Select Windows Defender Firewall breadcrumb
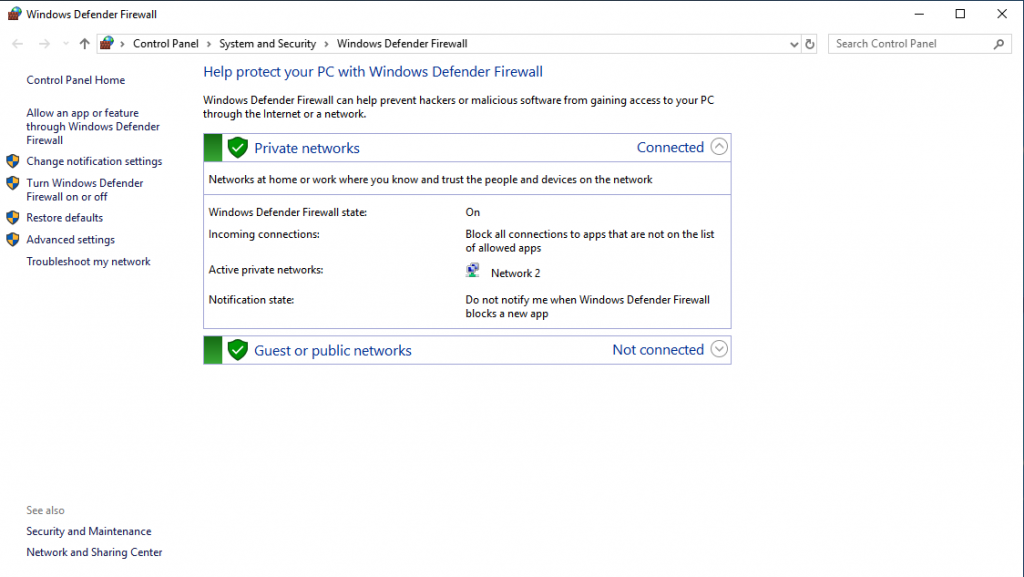This screenshot has width=1024, height=577. pyautogui.click(x=402, y=44)
